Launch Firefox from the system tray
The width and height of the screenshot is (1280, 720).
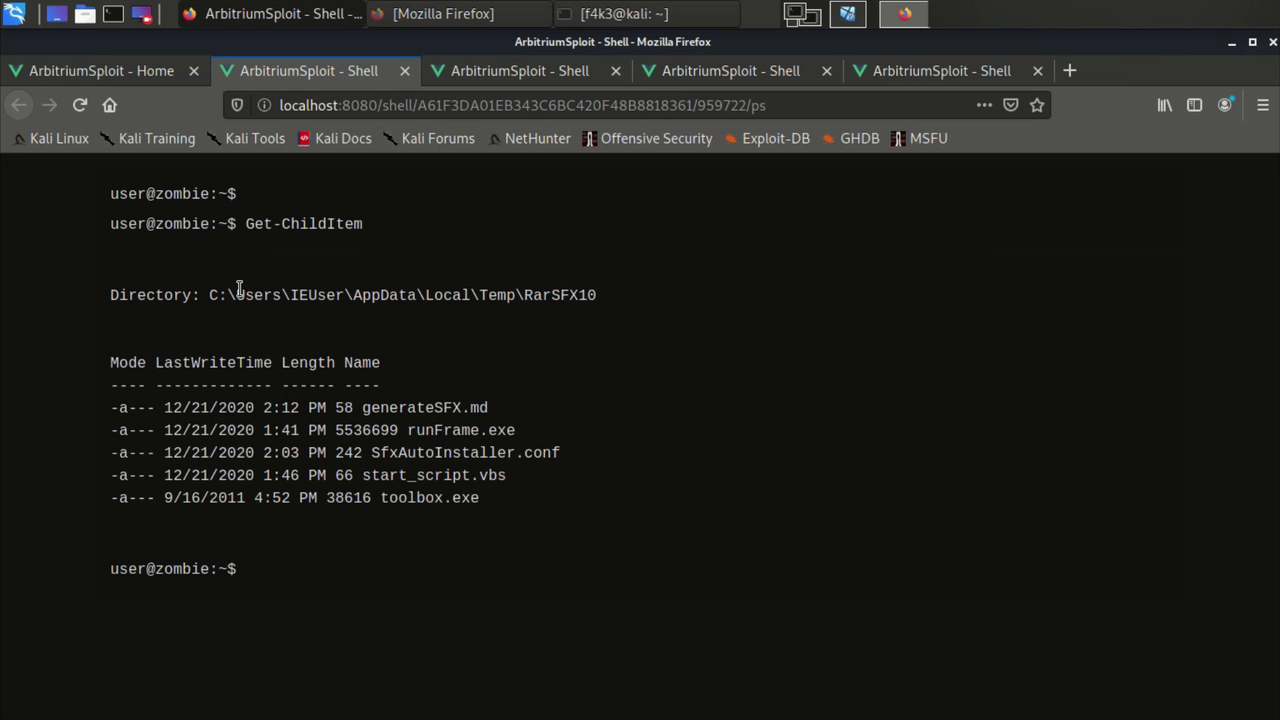pos(905,13)
